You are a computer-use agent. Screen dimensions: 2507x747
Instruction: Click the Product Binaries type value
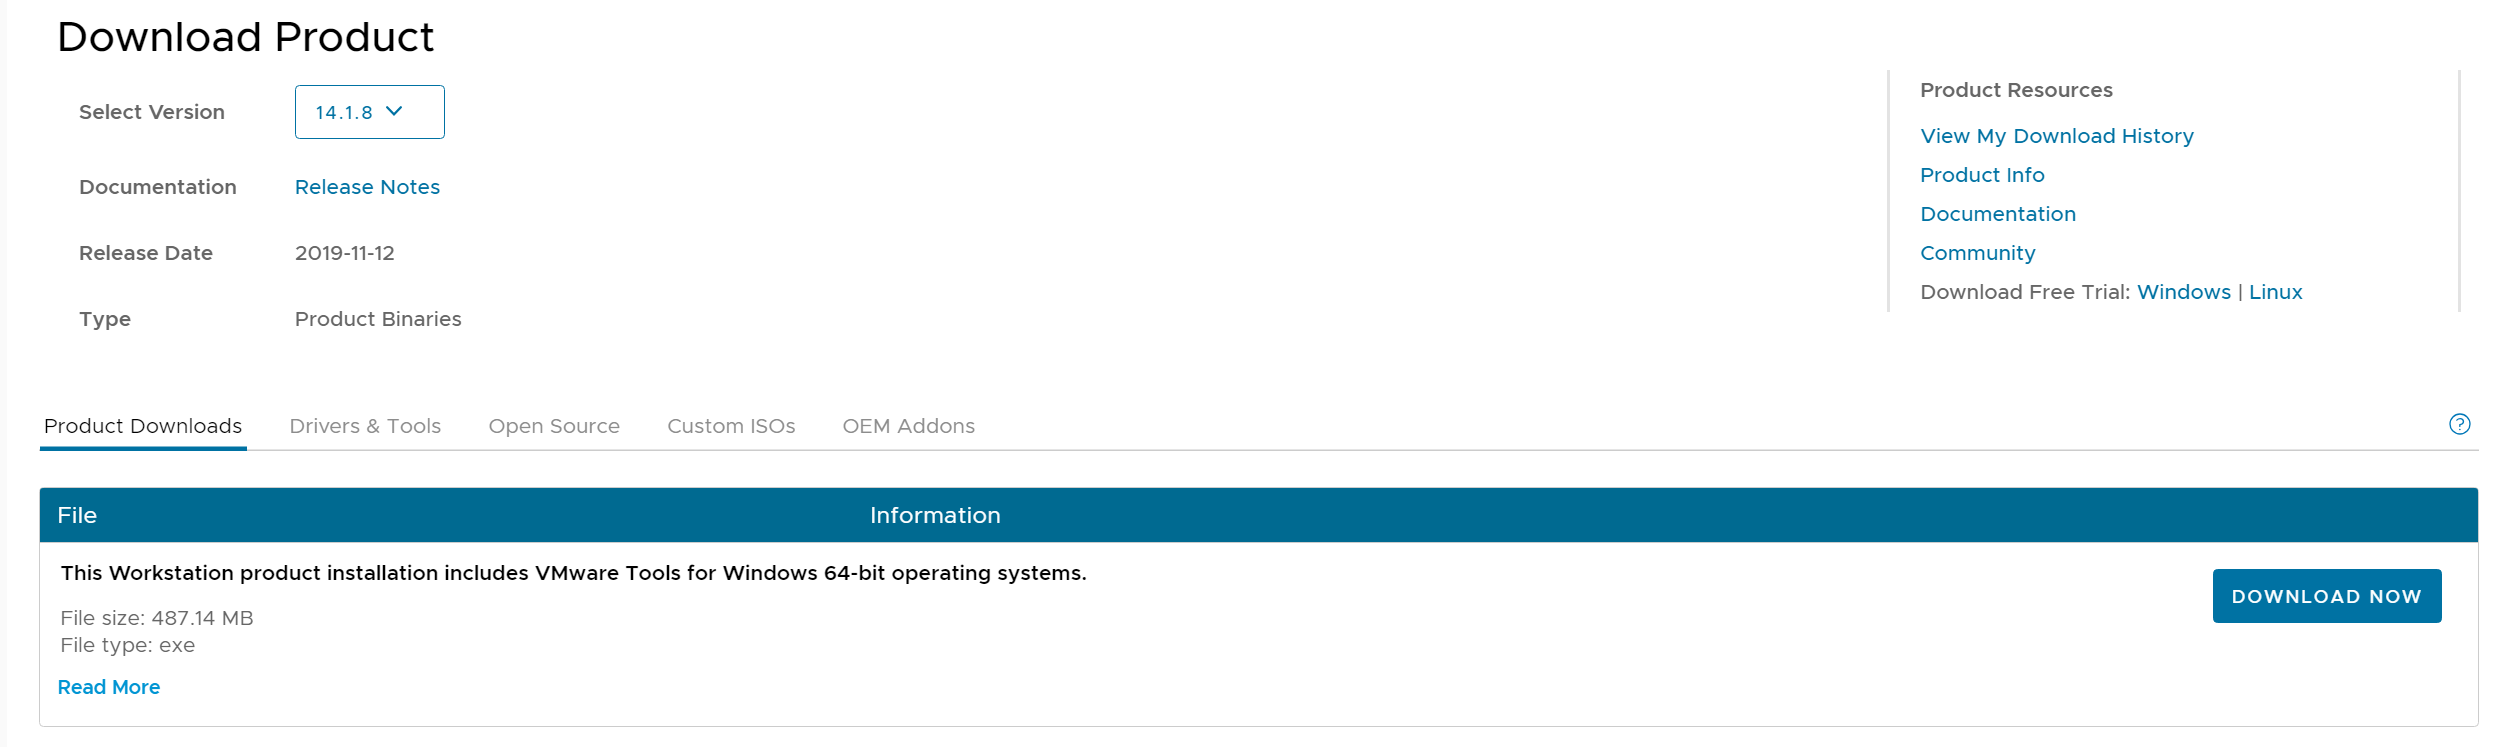378,319
